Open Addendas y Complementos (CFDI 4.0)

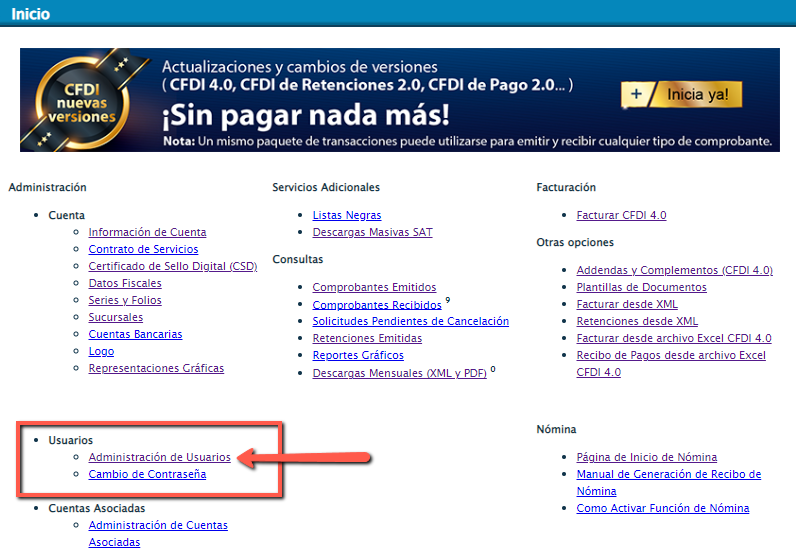coord(674,270)
